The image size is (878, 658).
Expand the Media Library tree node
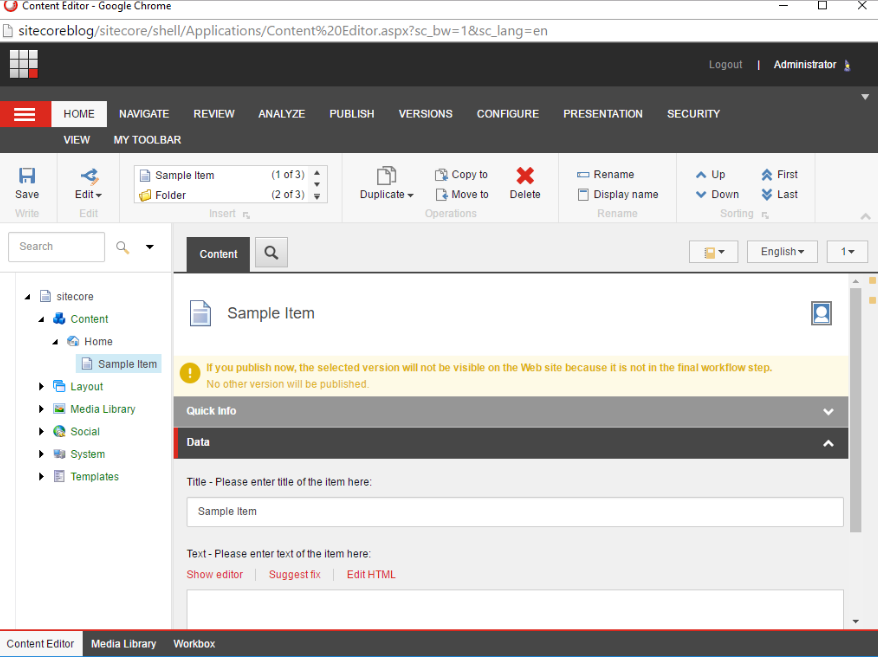coord(41,409)
